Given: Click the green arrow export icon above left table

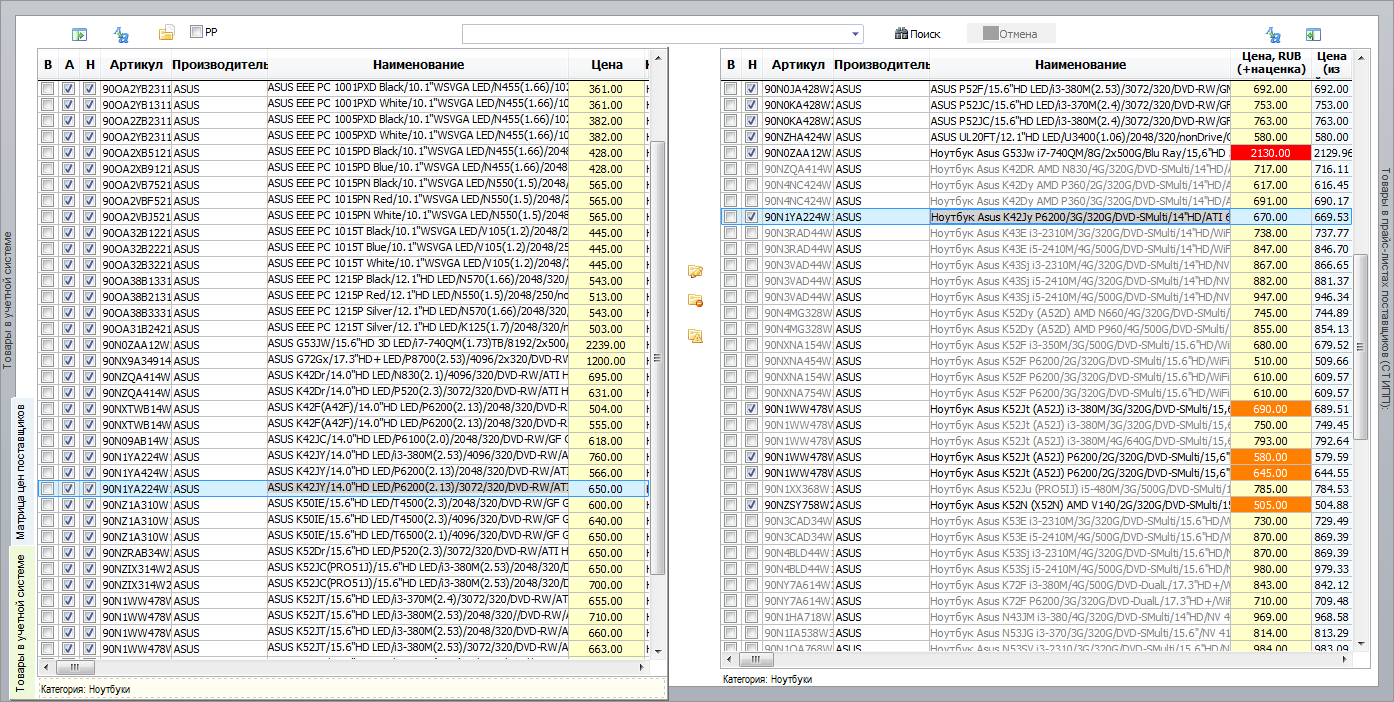Looking at the screenshot, I should [x=79, y=34].
